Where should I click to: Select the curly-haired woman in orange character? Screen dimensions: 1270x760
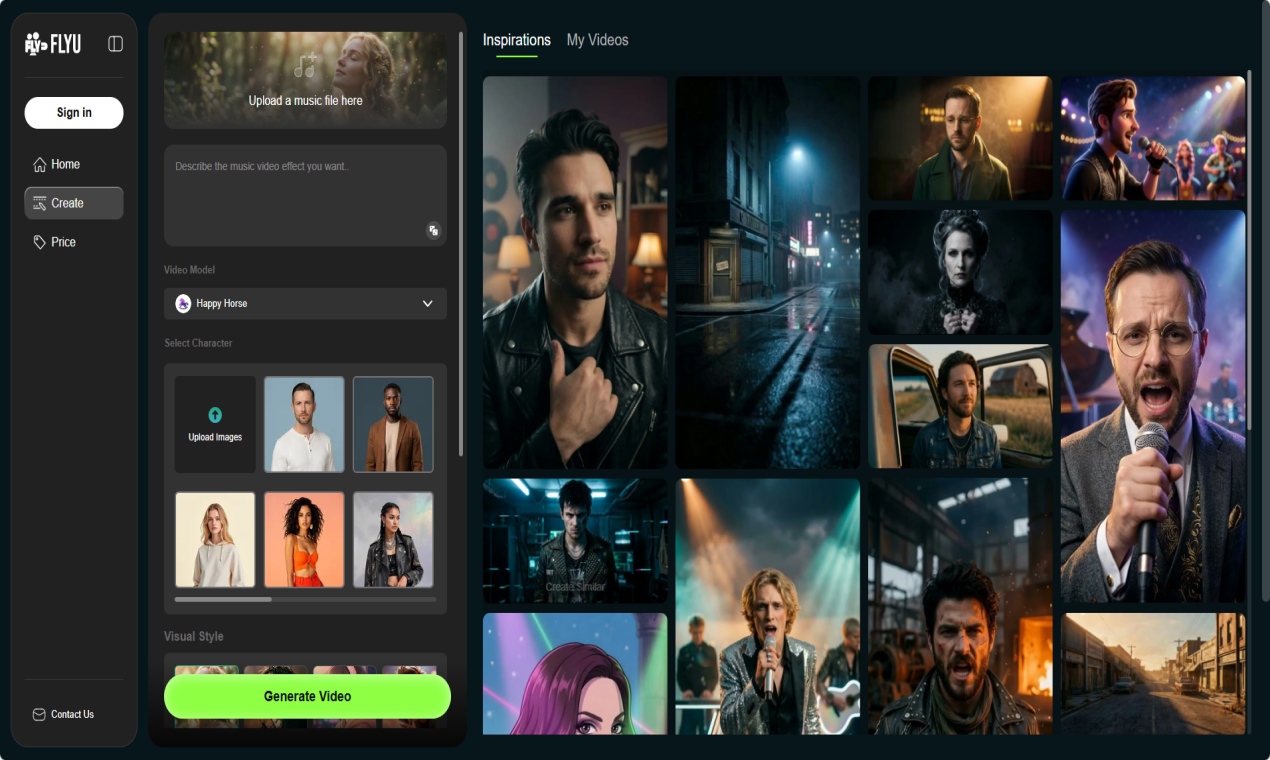click(304, 539)
